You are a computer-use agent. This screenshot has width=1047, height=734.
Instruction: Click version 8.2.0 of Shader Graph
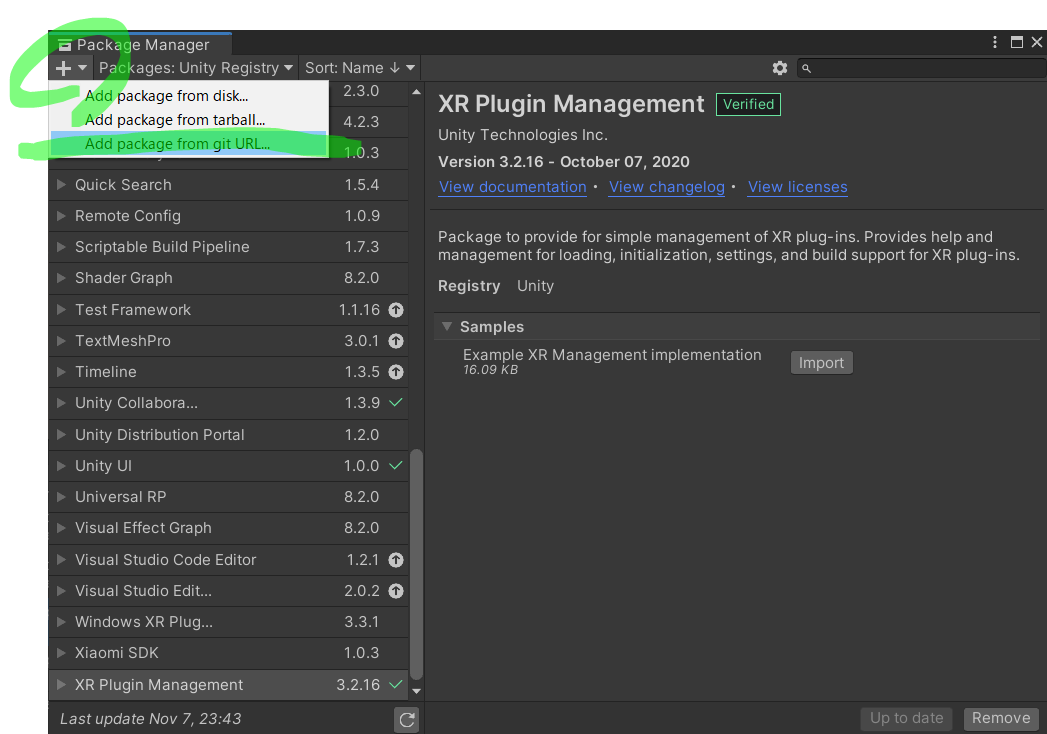click(361, 278)
